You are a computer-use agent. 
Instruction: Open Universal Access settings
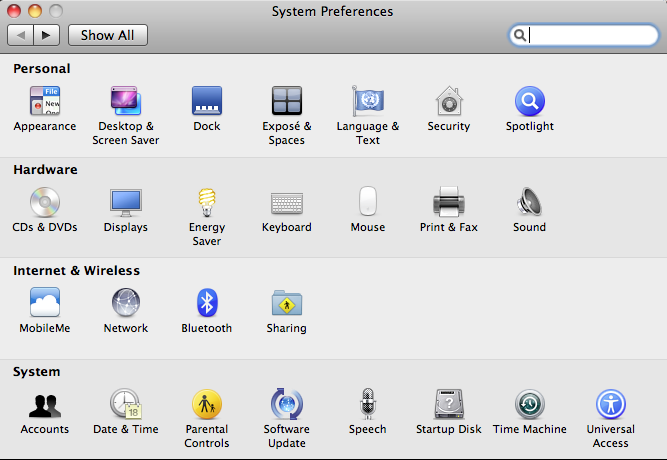click(610, 405)
